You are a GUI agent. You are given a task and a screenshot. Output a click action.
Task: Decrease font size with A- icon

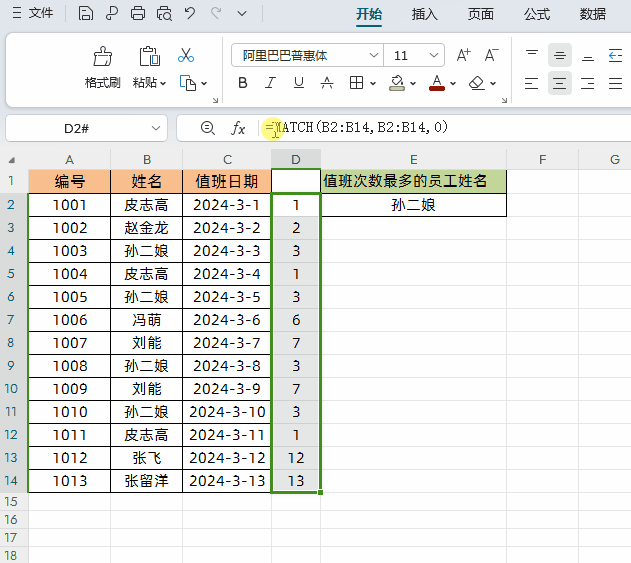(x=491, y=56)
